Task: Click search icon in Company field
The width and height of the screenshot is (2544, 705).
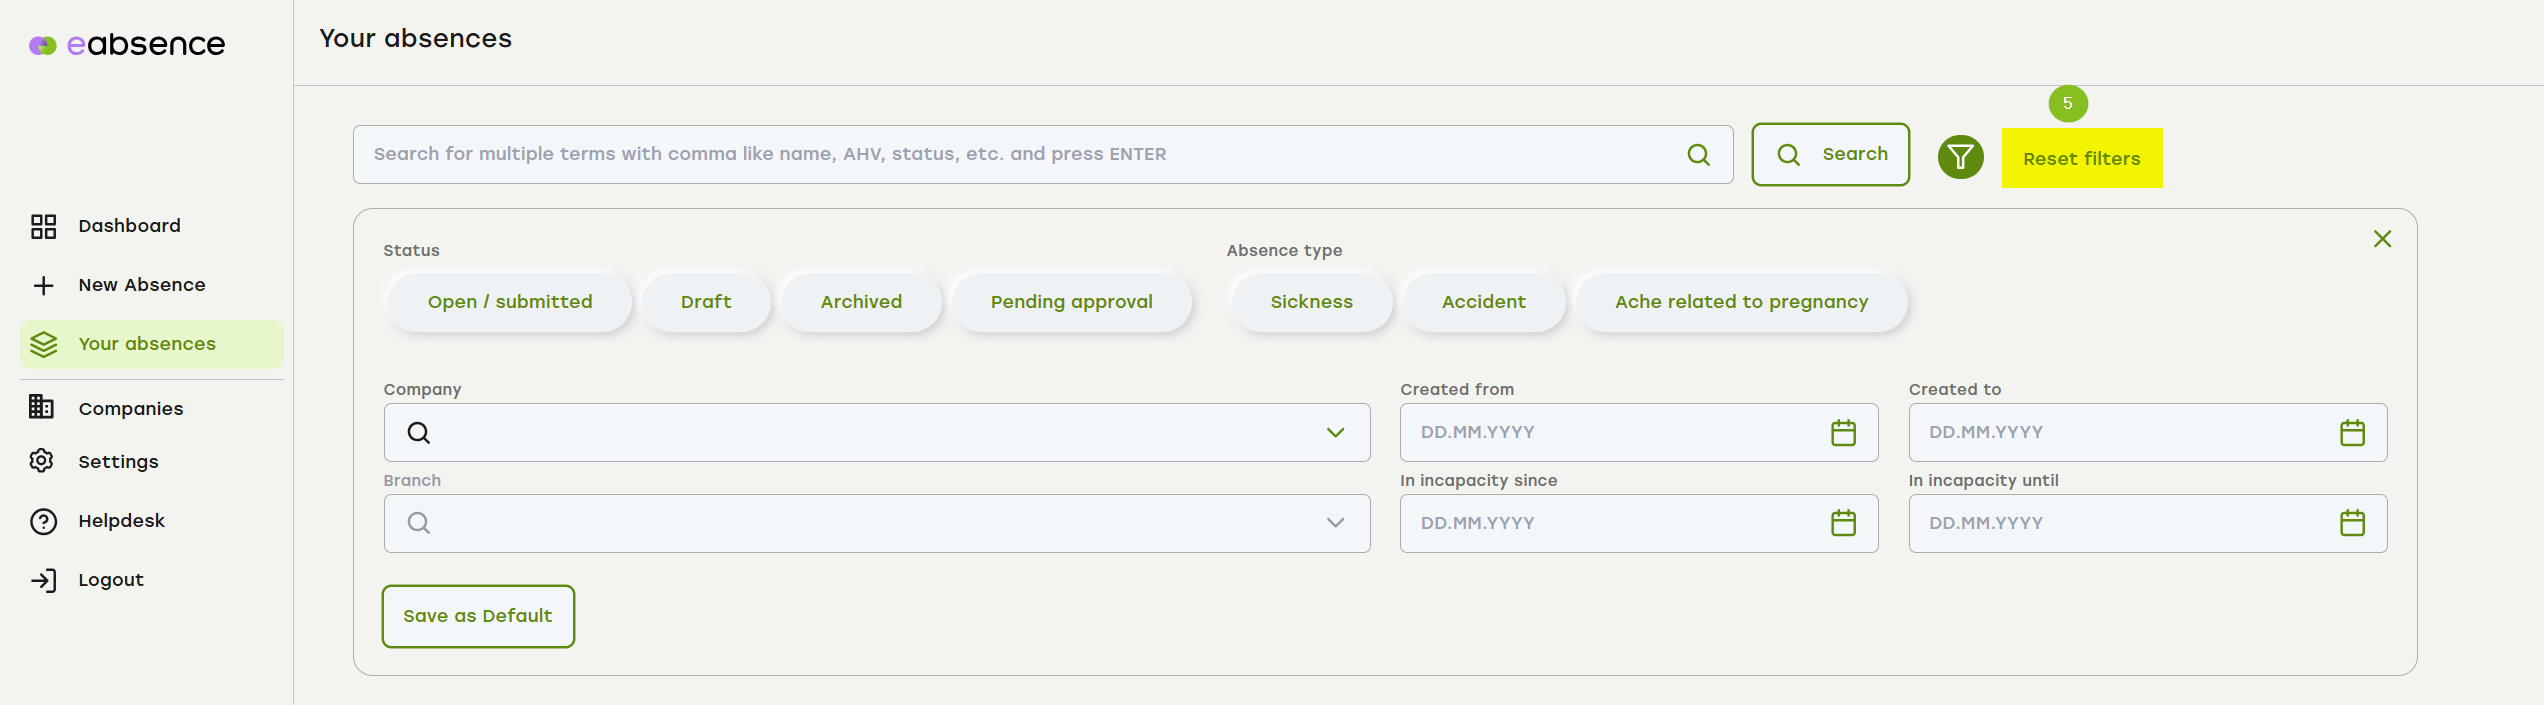Action: (419, 433)
